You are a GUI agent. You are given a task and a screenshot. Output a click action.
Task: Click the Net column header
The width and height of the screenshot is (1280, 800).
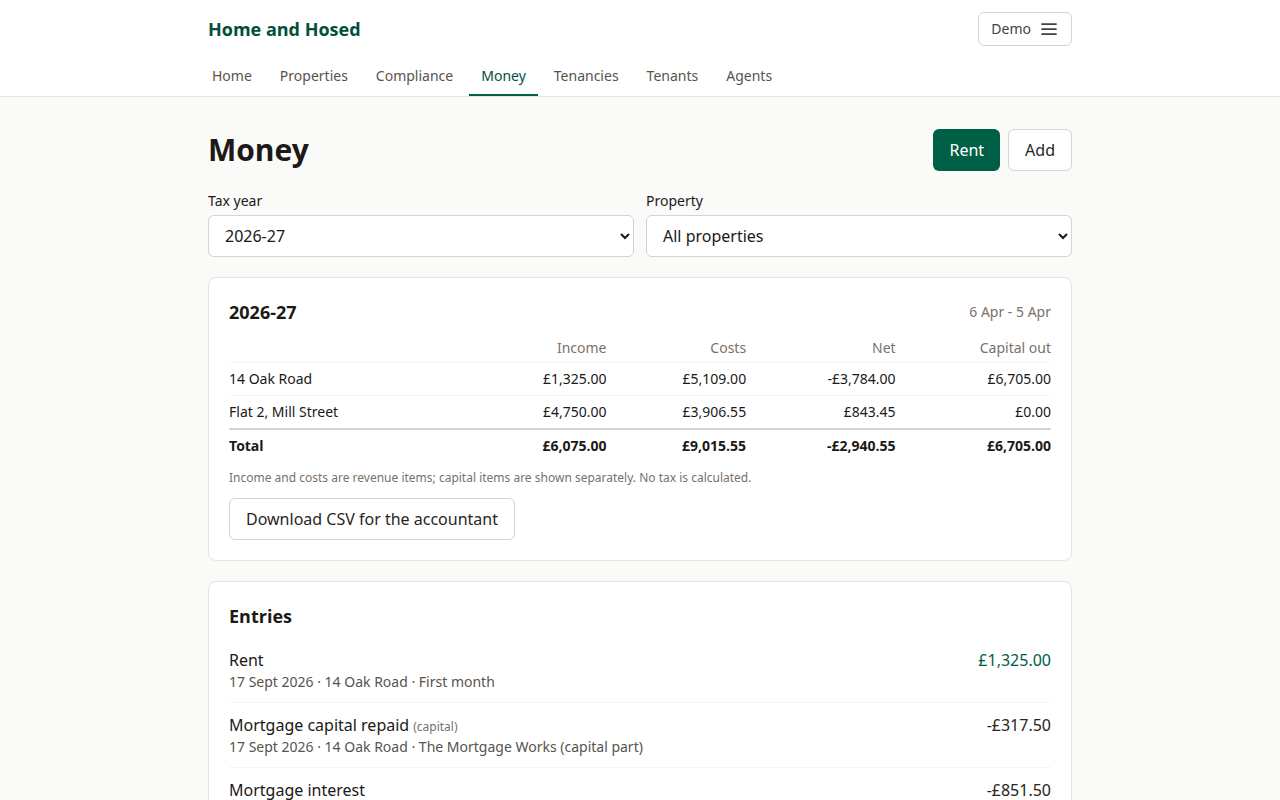click(884, 348)
